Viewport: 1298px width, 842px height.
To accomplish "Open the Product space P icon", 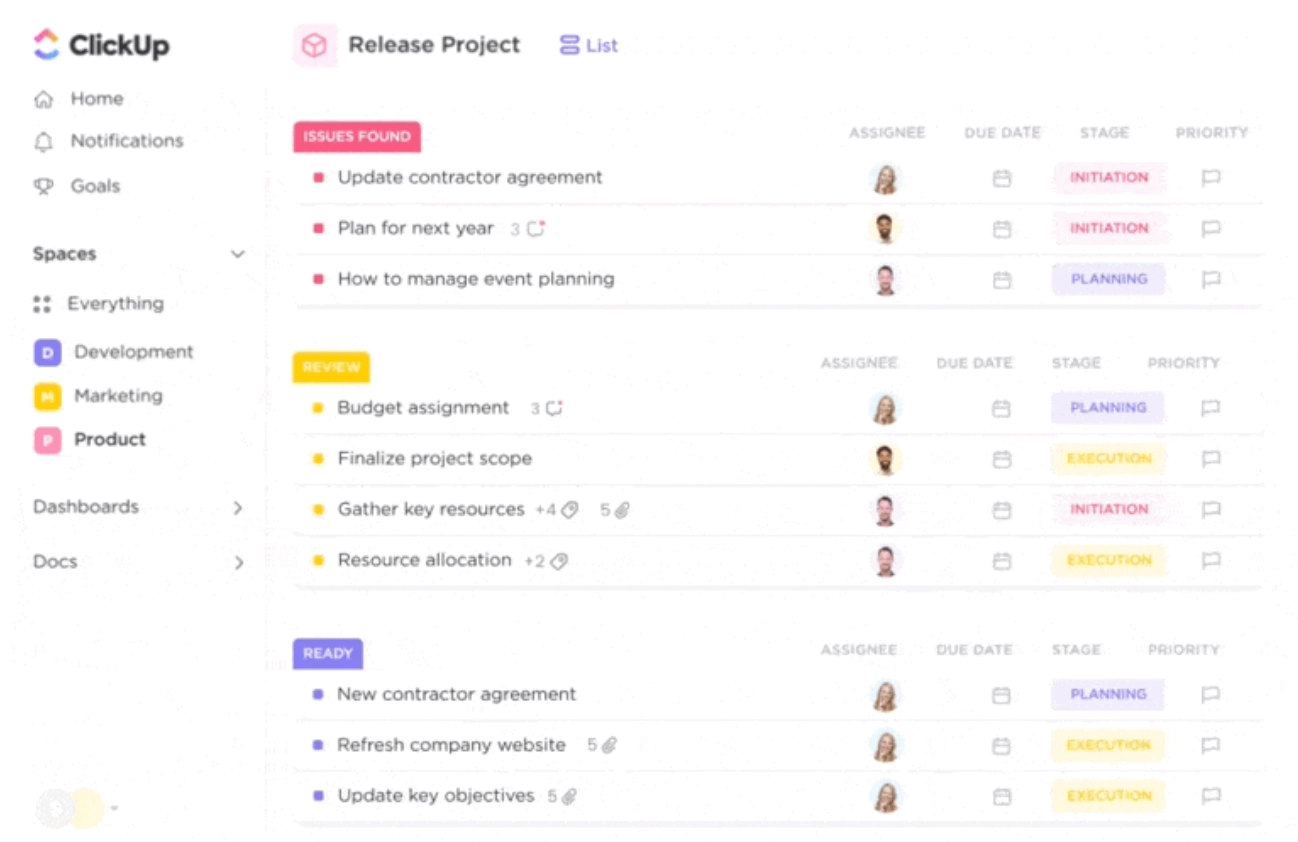I will [x=47, y=440].
